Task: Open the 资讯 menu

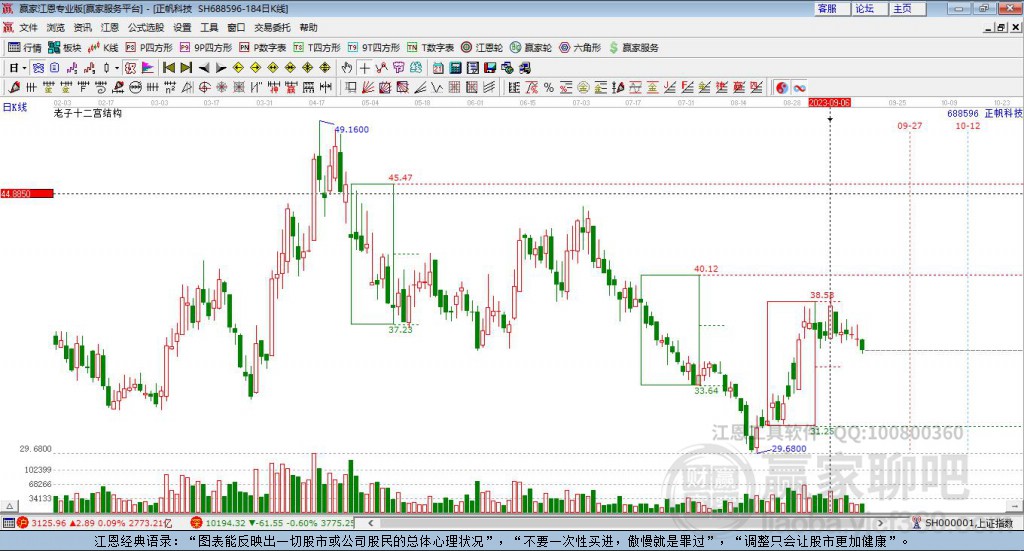Action: (82, 27)
